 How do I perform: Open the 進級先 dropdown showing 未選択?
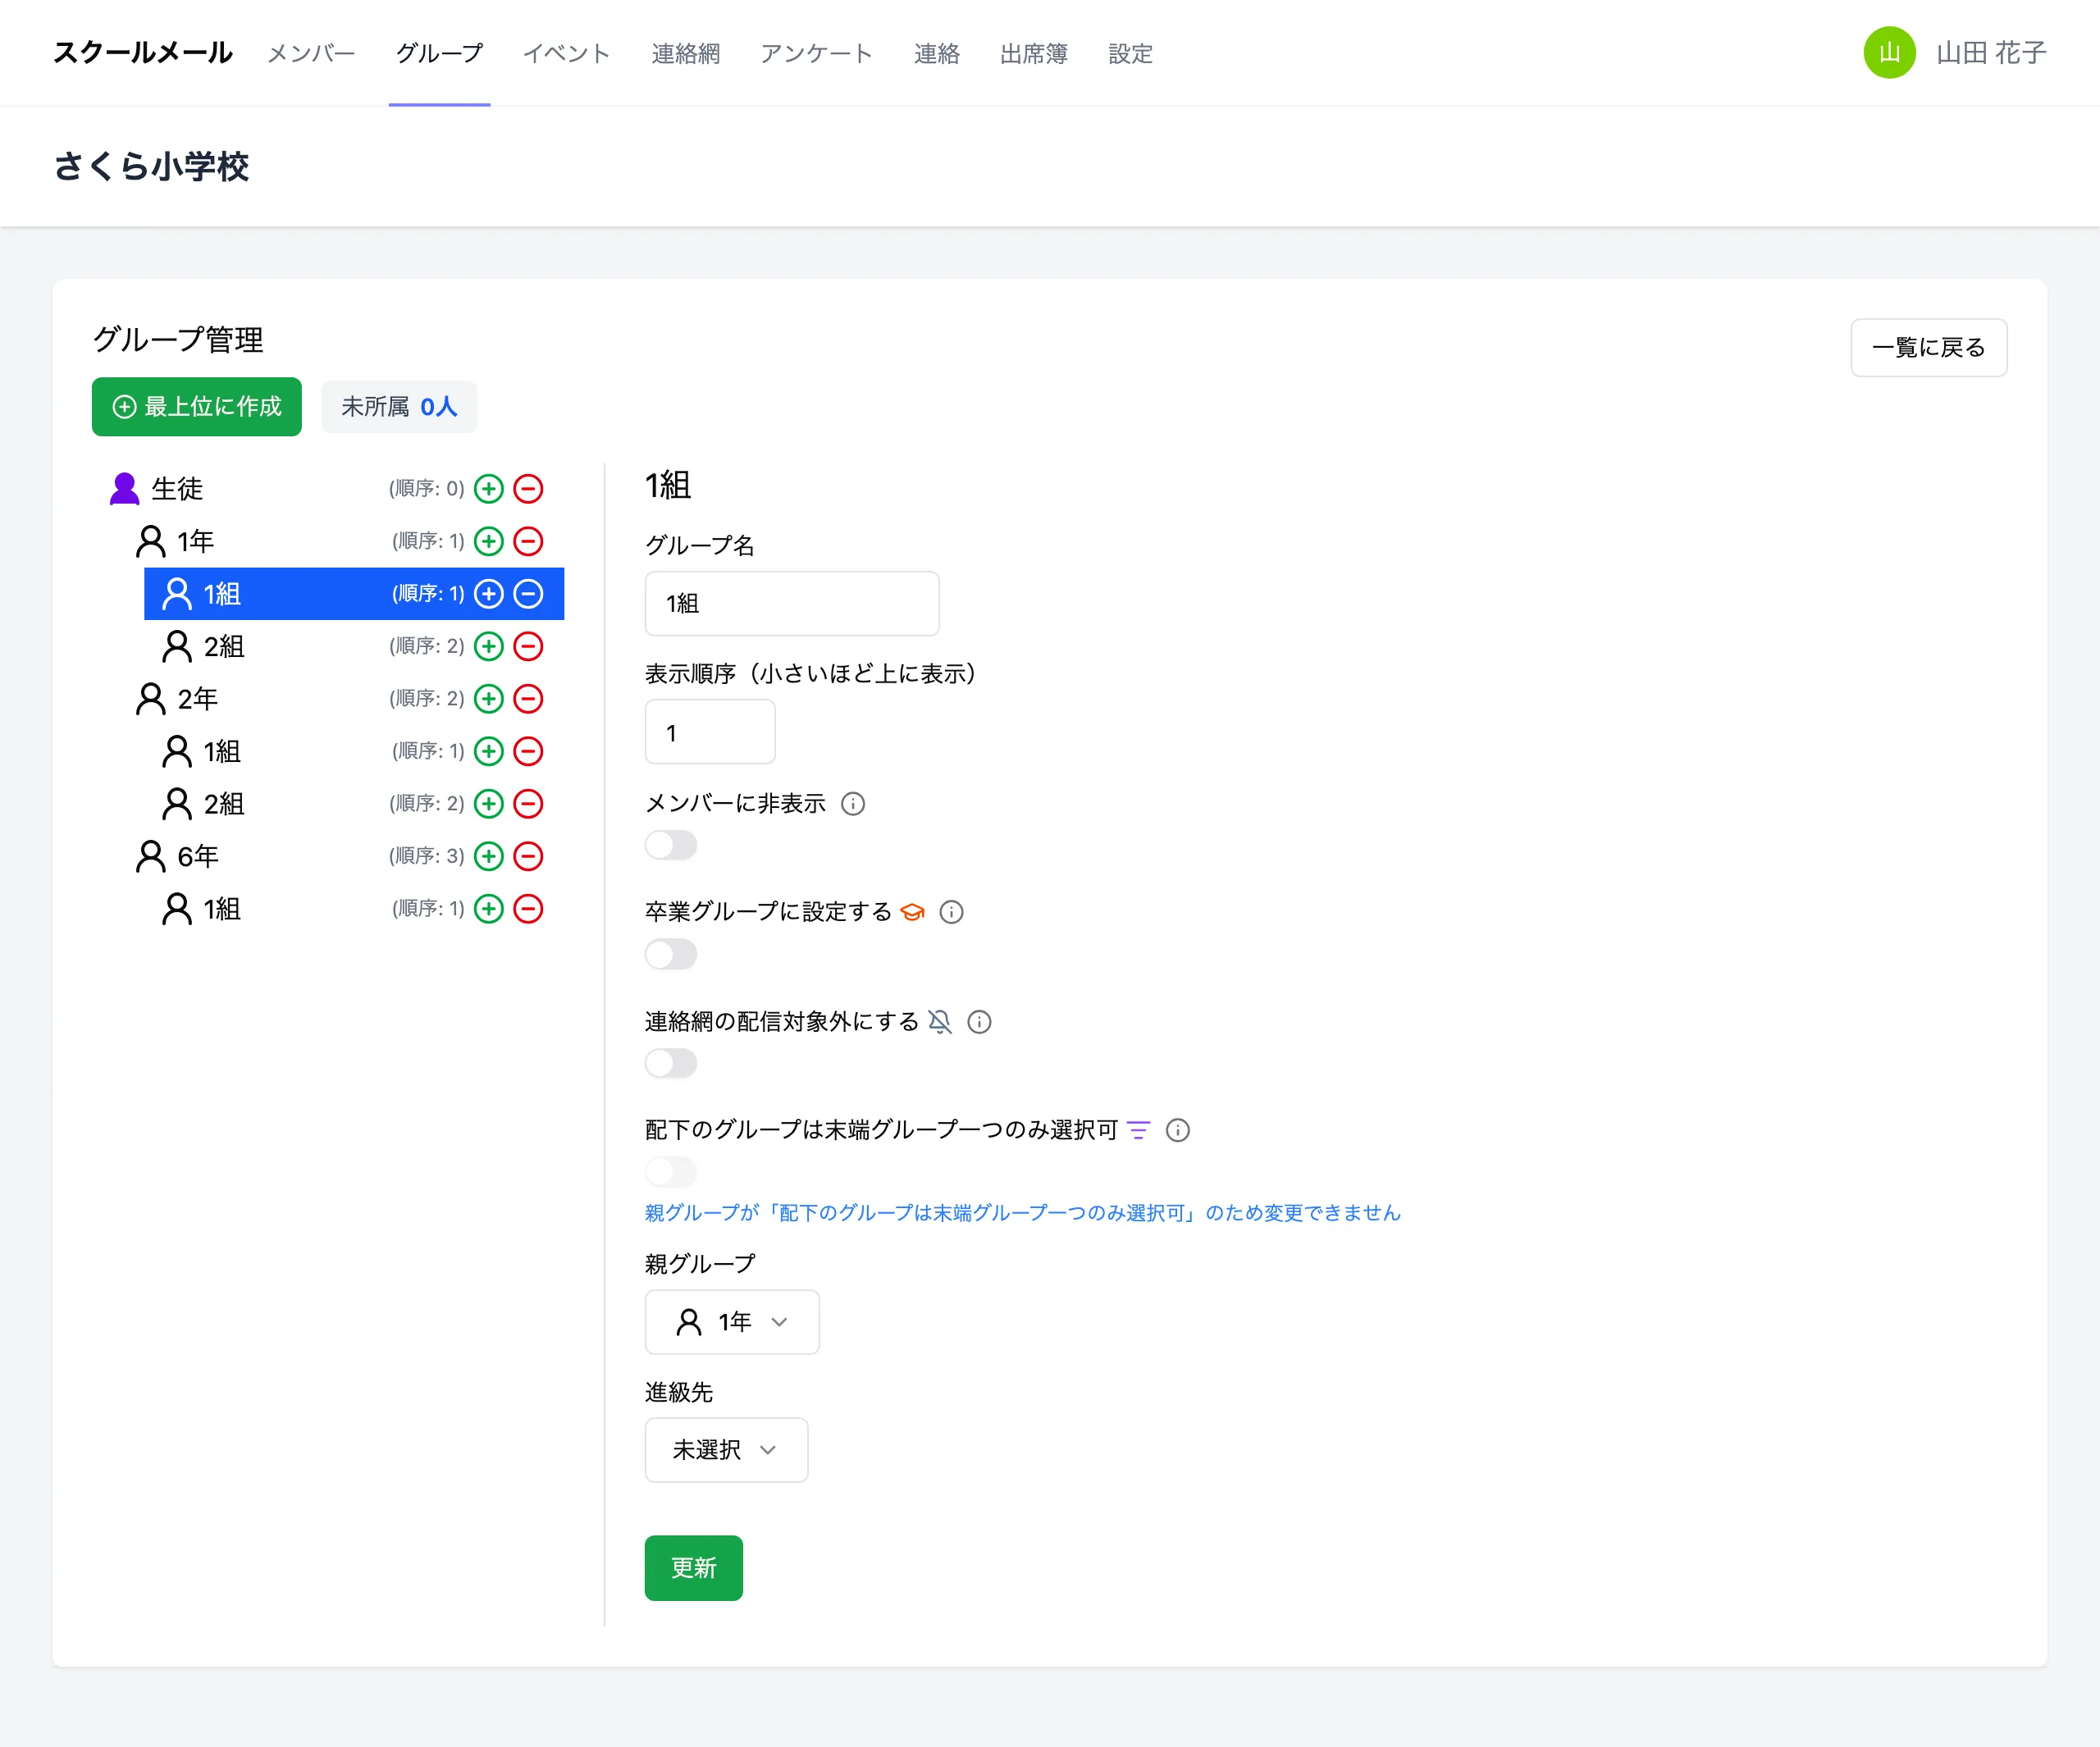tap(726, 1450)
